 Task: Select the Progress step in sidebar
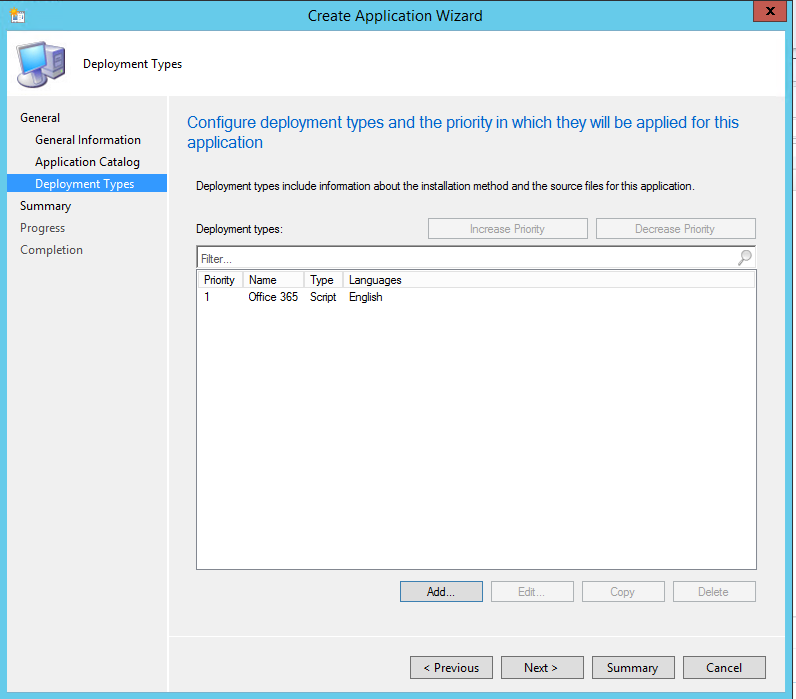(x=43, y=228)
